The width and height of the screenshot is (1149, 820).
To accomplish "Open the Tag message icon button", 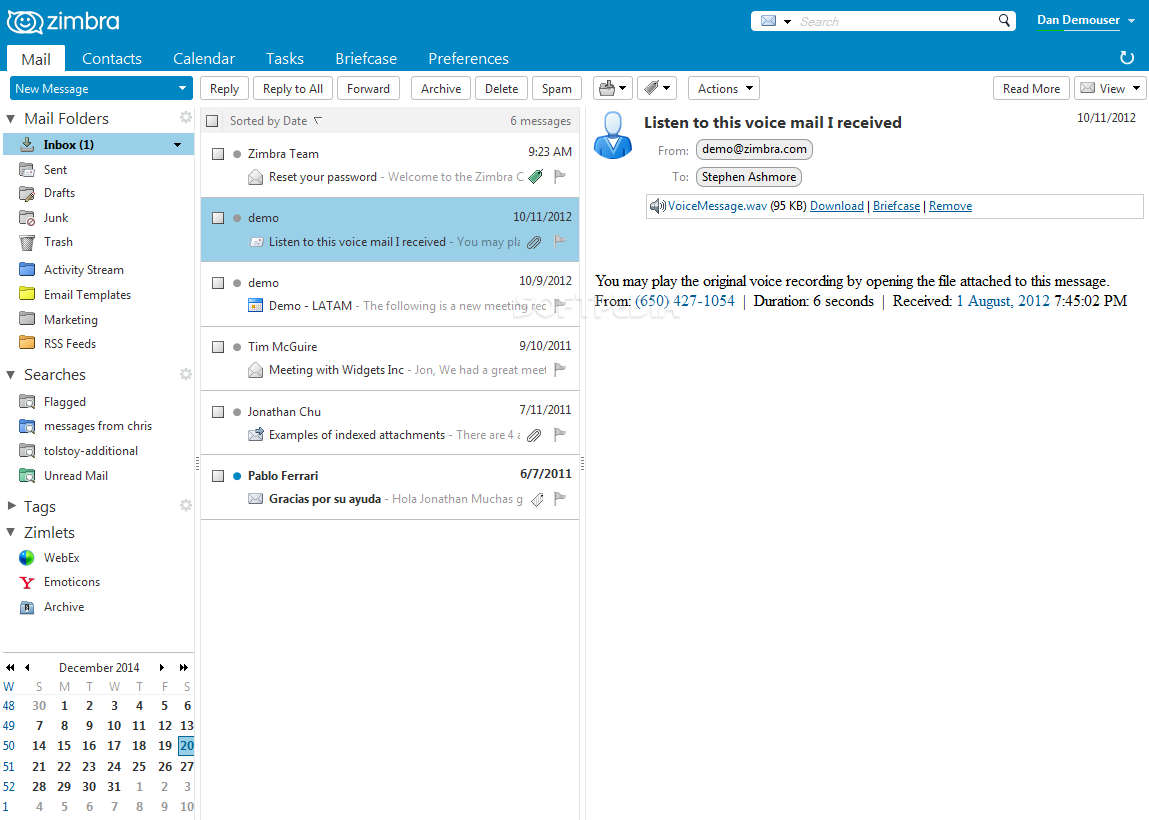I will point(657,89).
